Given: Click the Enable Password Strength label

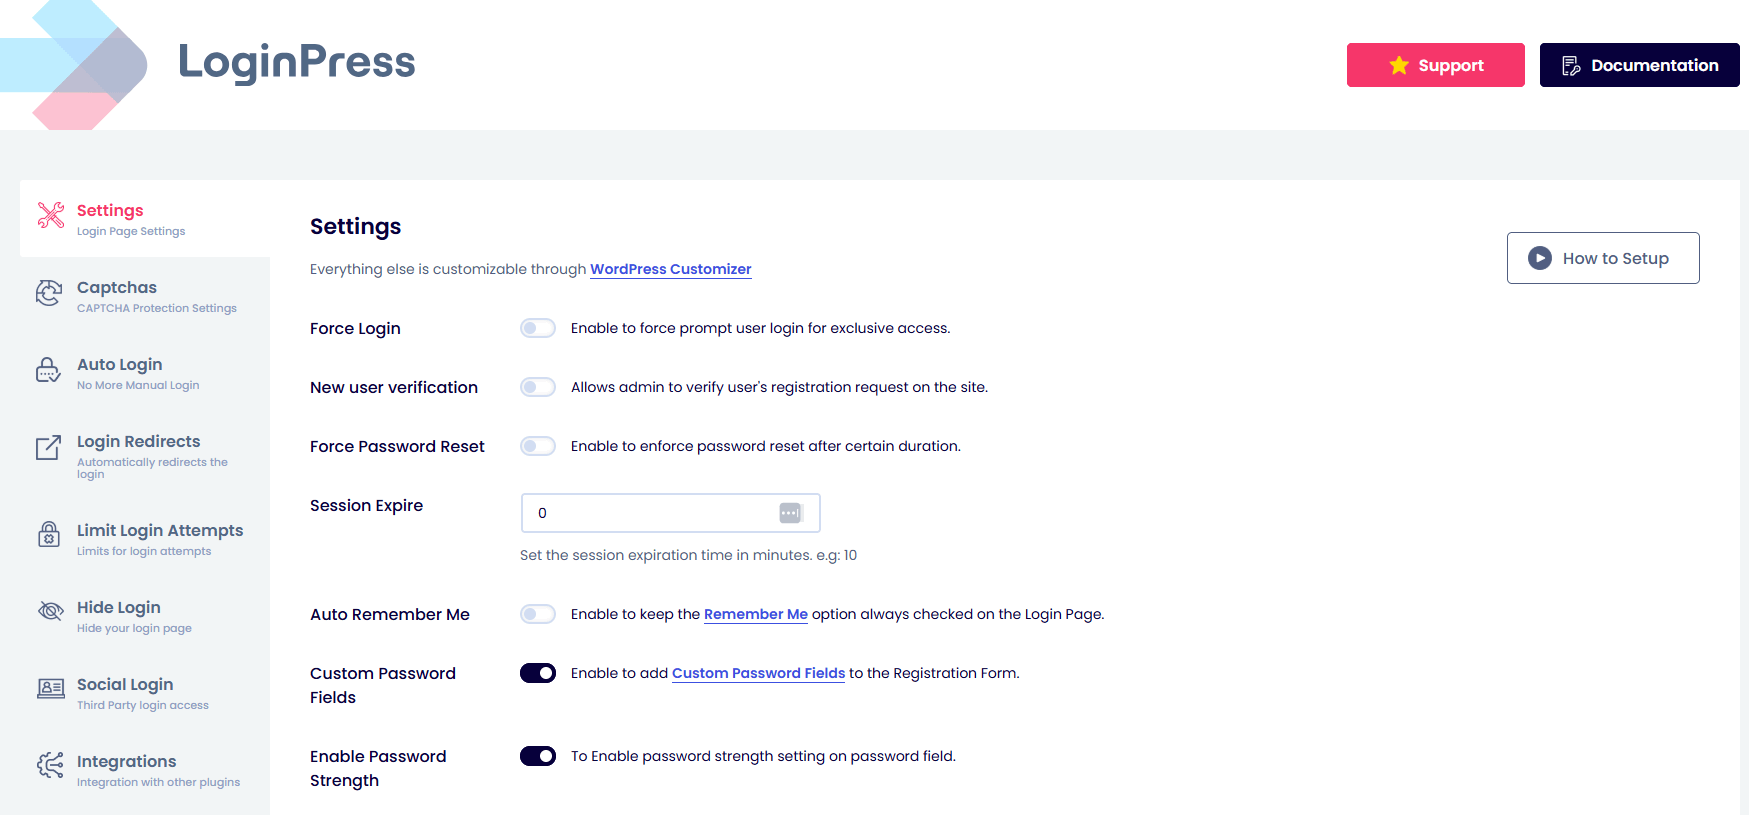Looking at the screenshot, I should pos(378,768).
